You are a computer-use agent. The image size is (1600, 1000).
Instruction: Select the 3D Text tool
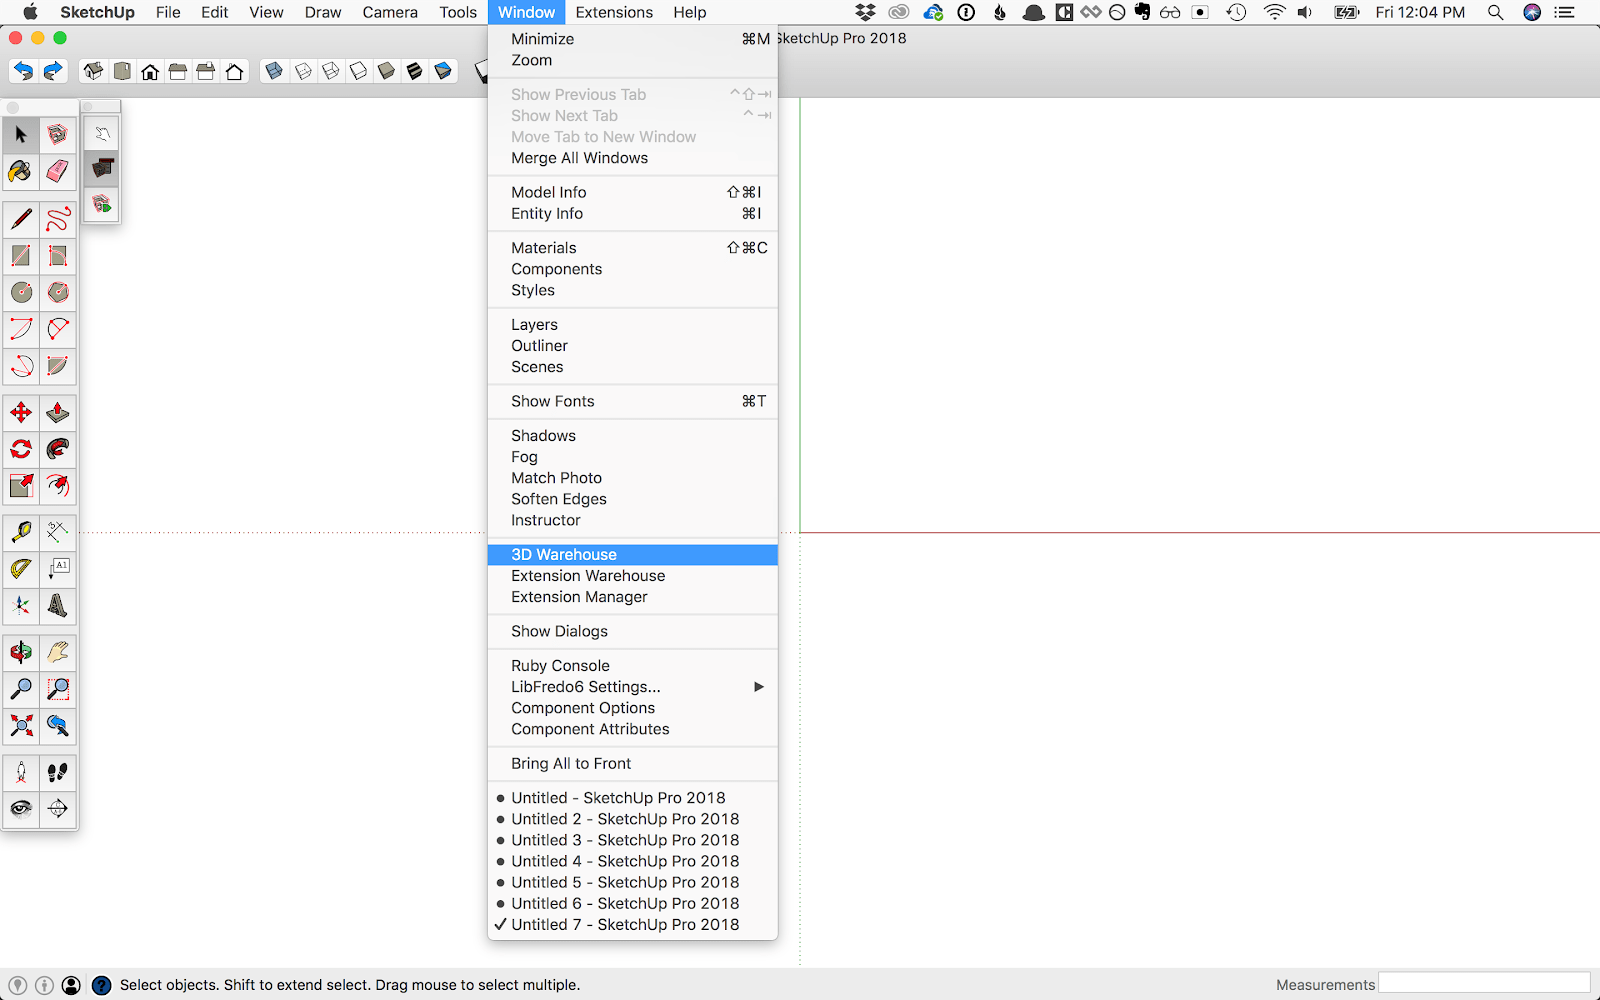click(58, 606)
